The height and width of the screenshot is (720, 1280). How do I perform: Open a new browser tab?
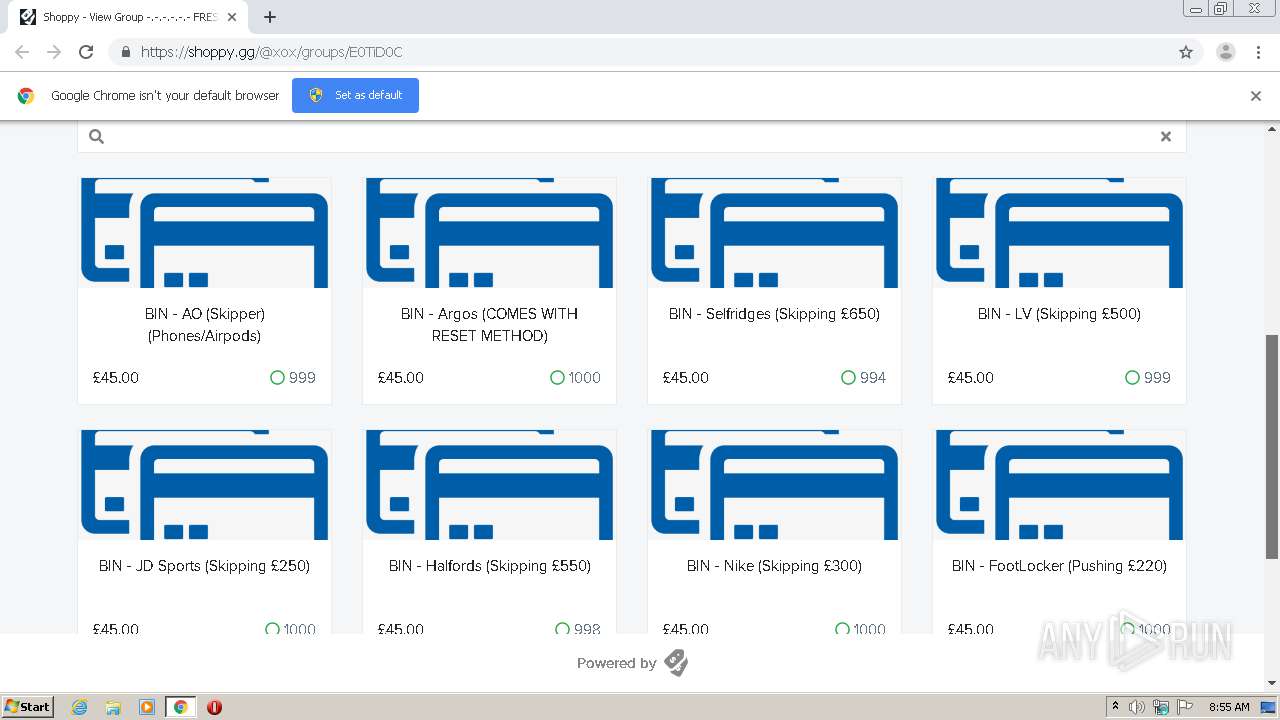pos(270,17)
